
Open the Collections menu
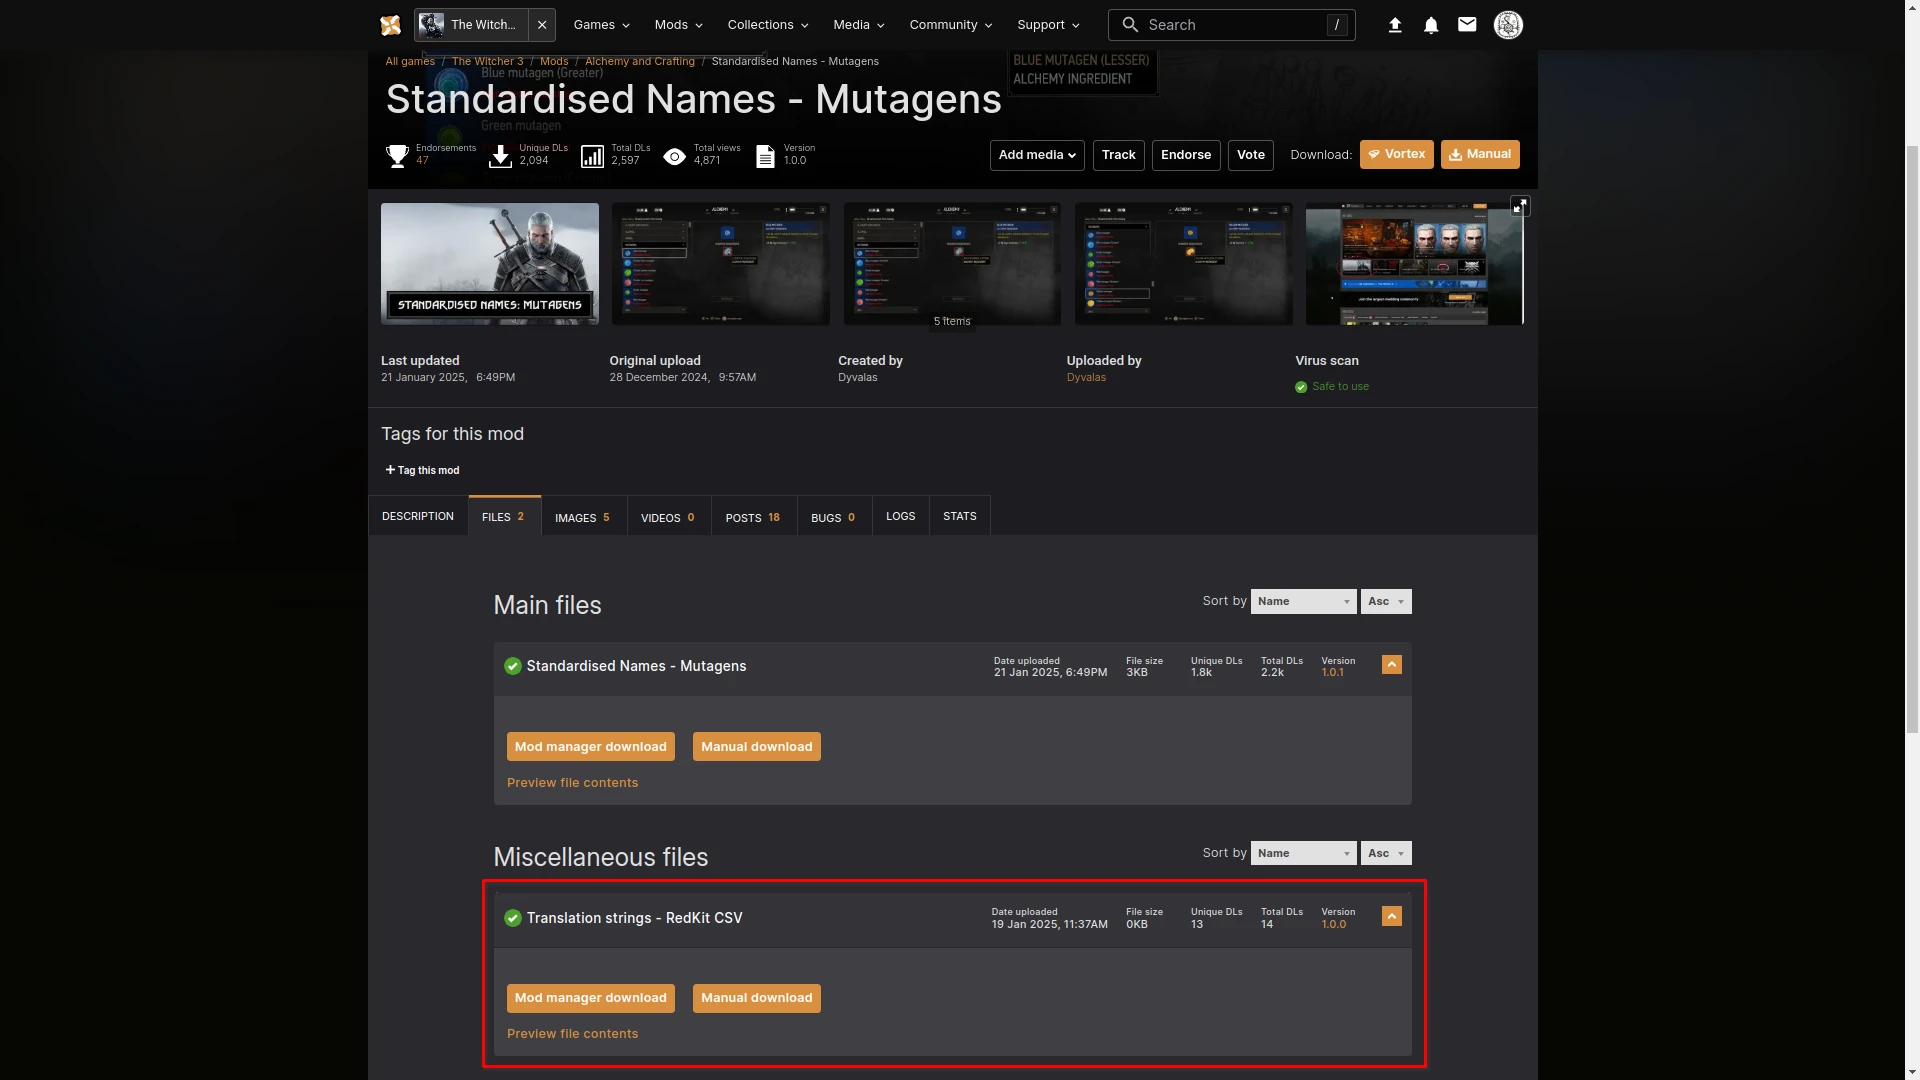767,25
